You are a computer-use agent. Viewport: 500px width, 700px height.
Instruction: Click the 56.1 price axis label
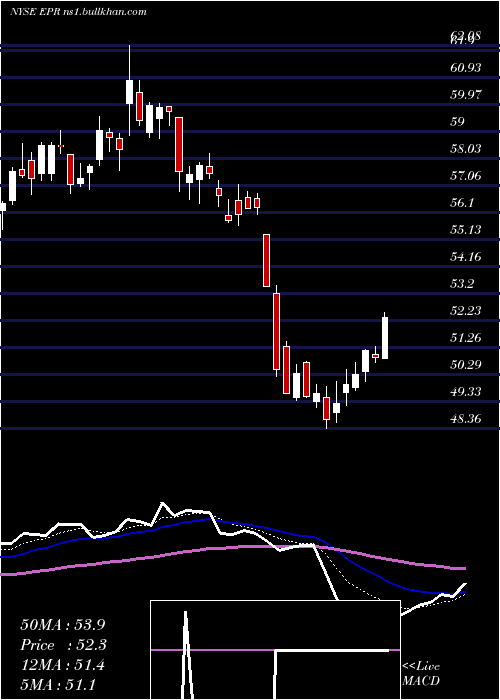pyautogui.click(x=462, y=203)
